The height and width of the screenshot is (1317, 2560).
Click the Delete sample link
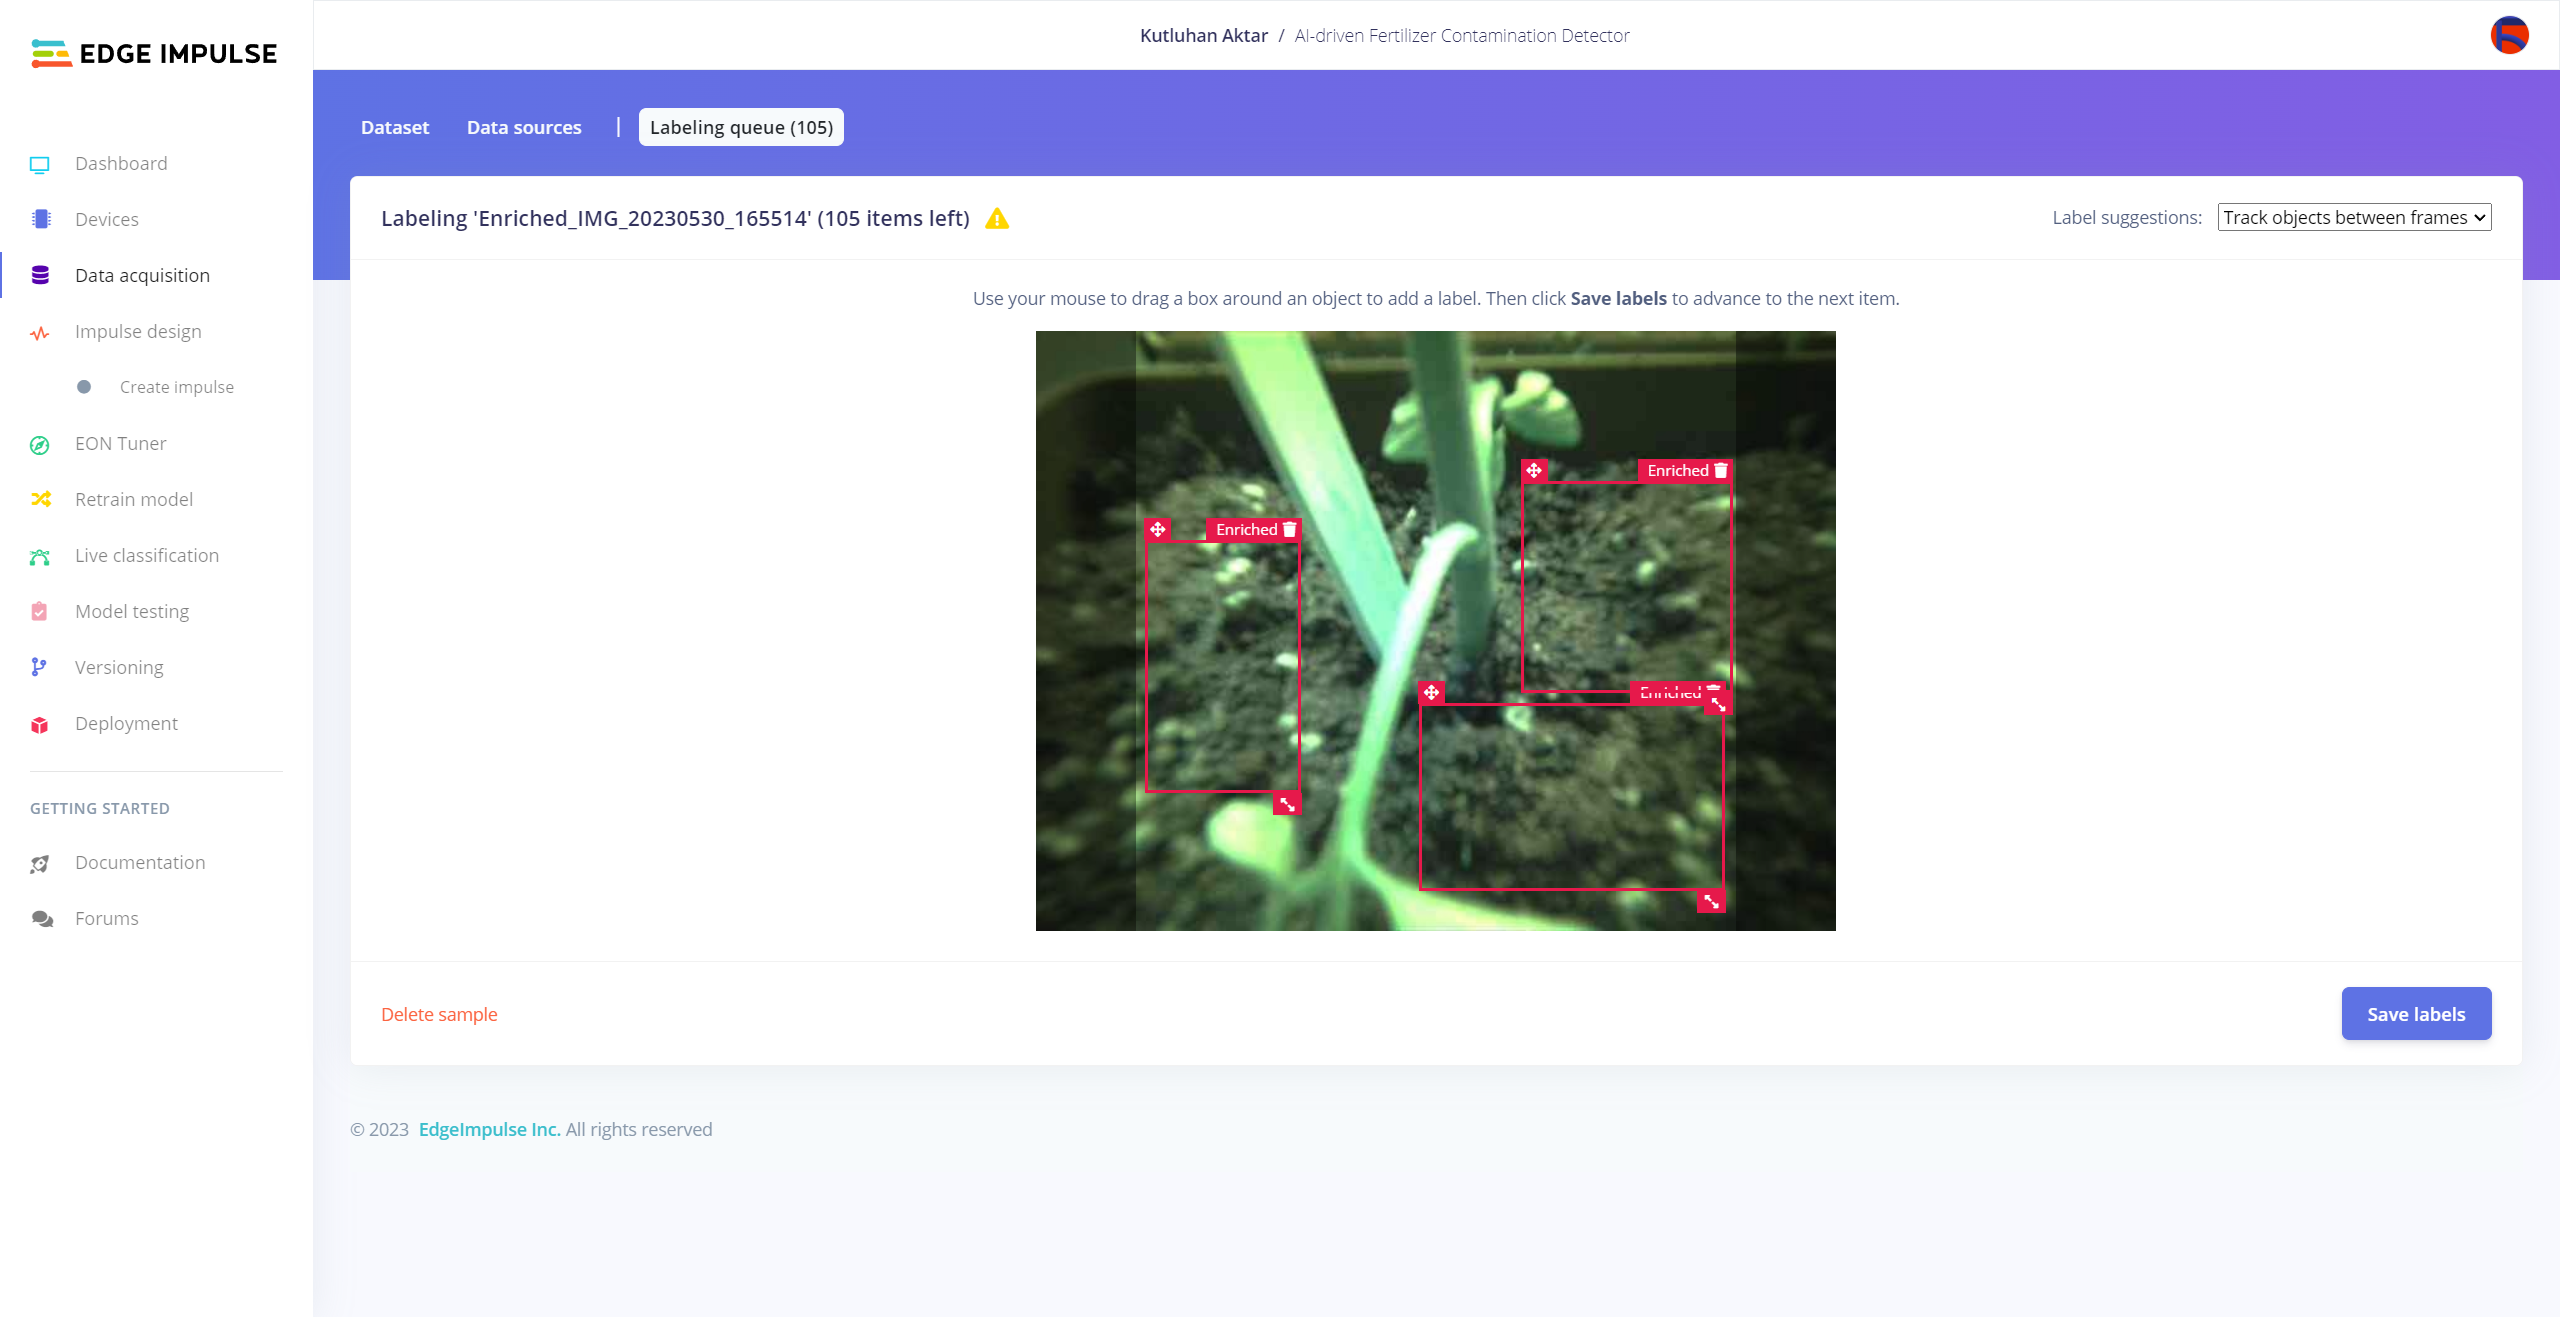(439, 1014)
